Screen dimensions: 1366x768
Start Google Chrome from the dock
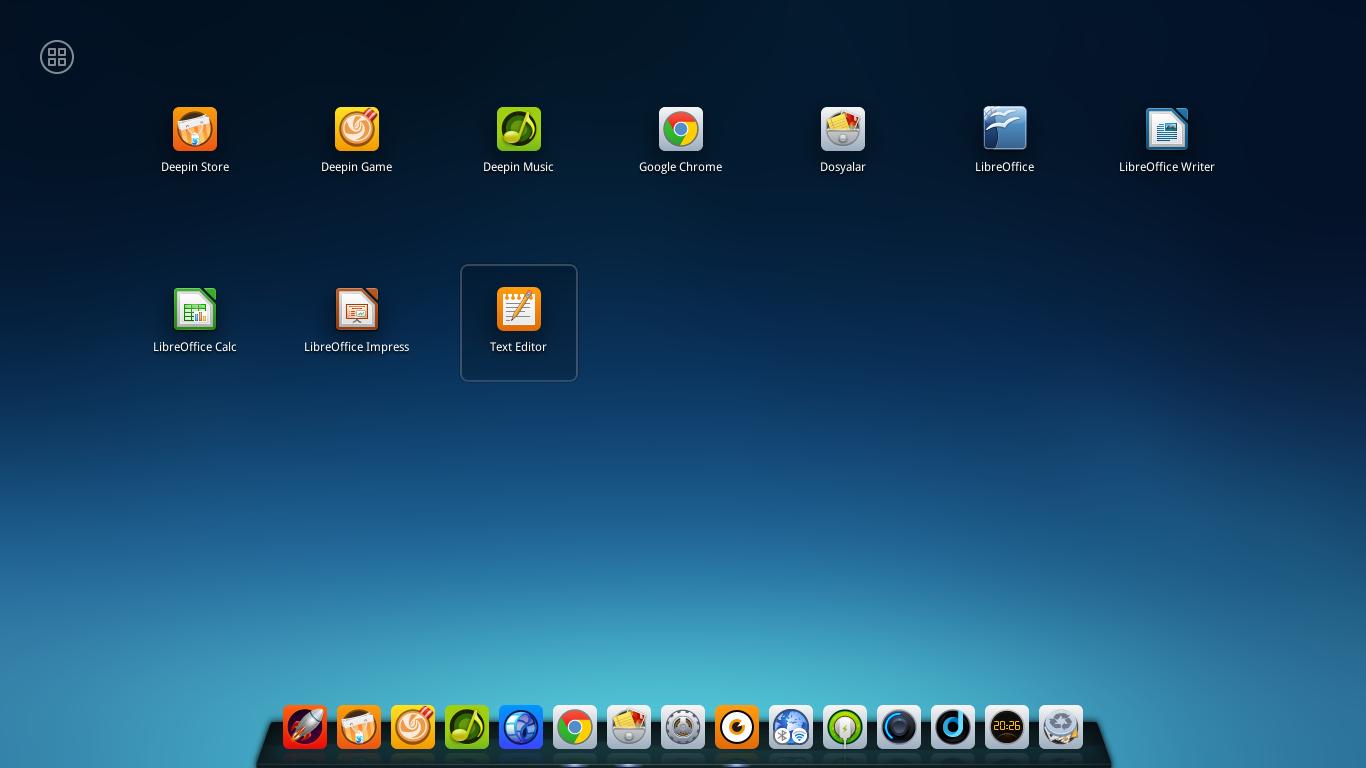coord(575,727)
